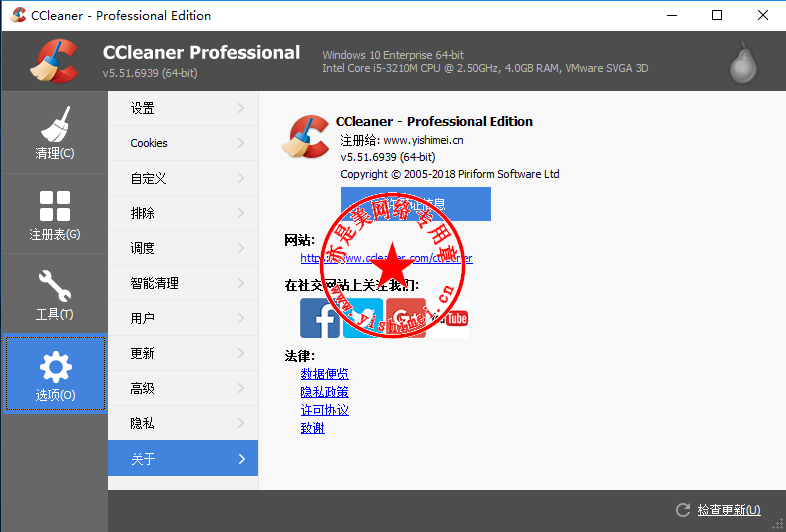The height and width of the screenshot is (532, 786).
Task: Open the 工具(T) tools section
Action: 55,294
